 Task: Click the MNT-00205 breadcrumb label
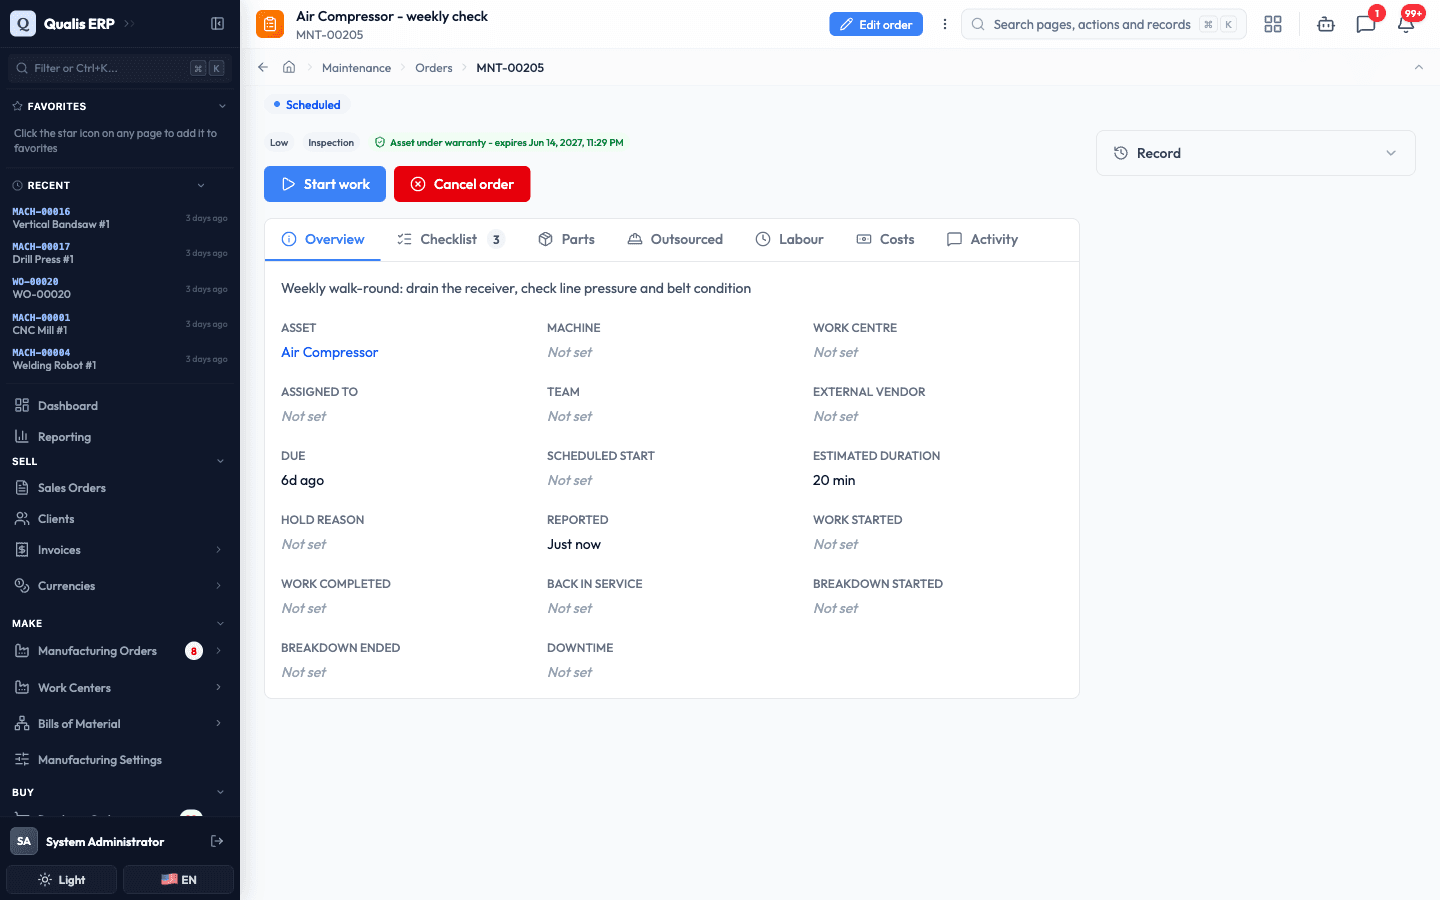point(510,68)
